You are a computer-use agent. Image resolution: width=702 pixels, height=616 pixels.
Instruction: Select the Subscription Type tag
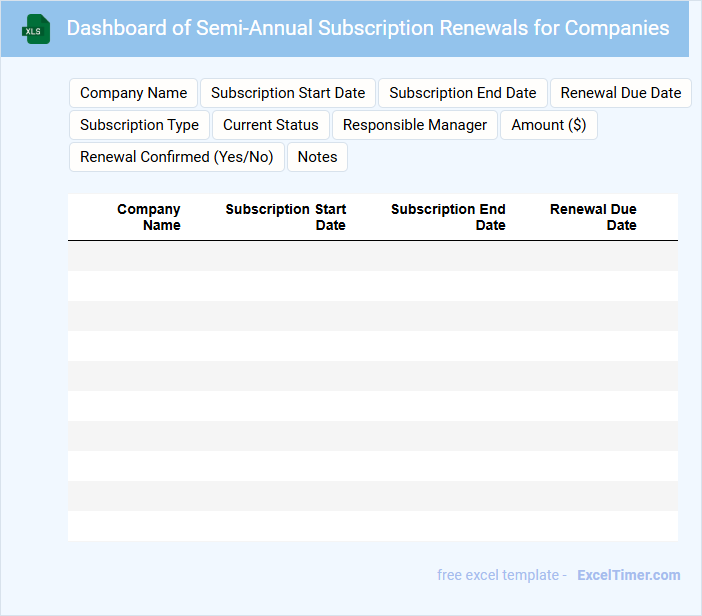pos(139,125)
